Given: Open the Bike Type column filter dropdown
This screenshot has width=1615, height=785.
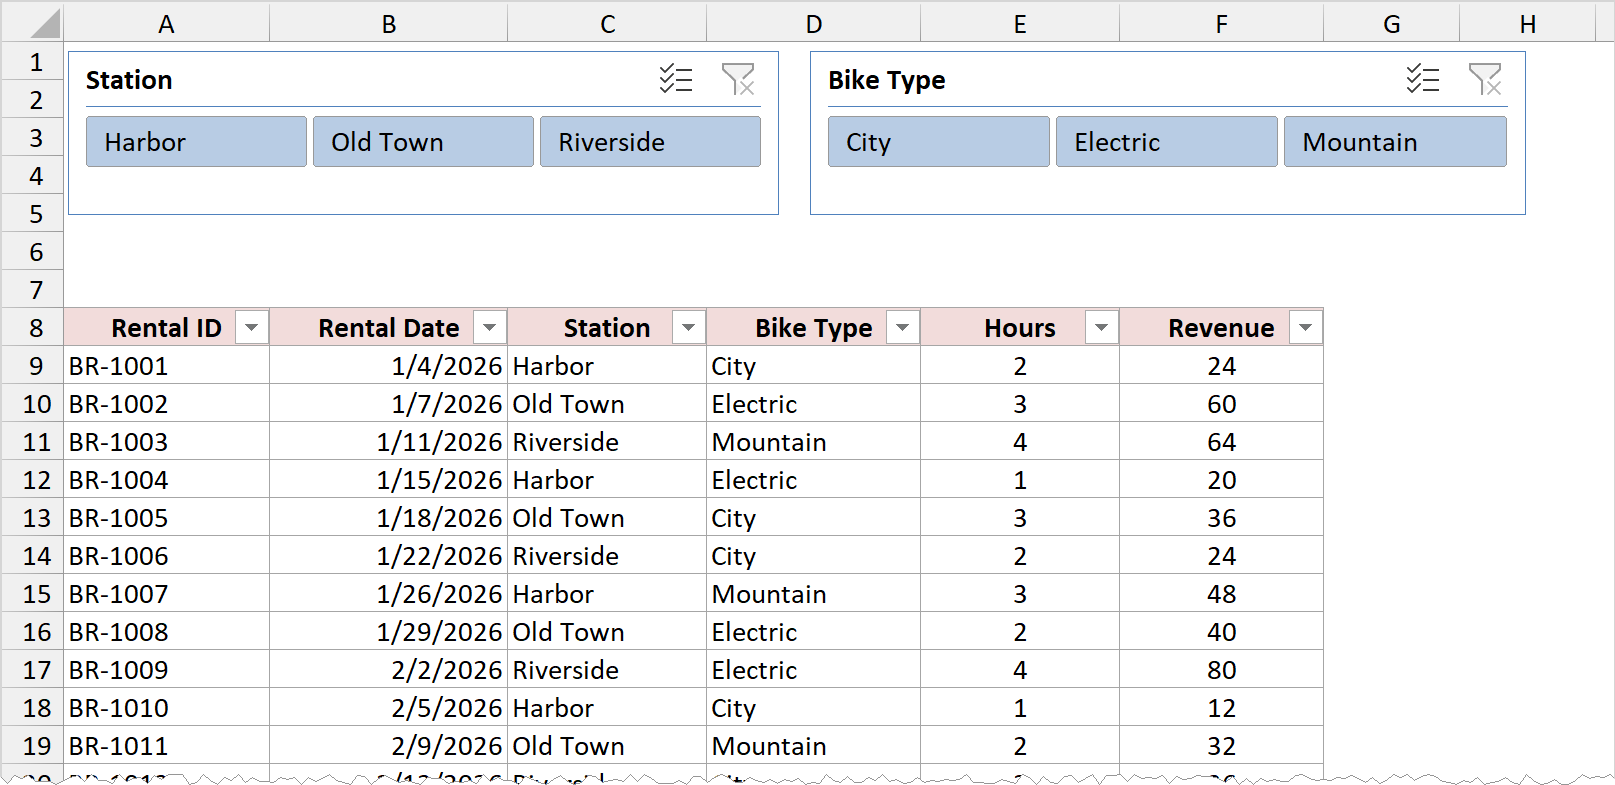Looking at the screenshot, I should 902,328.
